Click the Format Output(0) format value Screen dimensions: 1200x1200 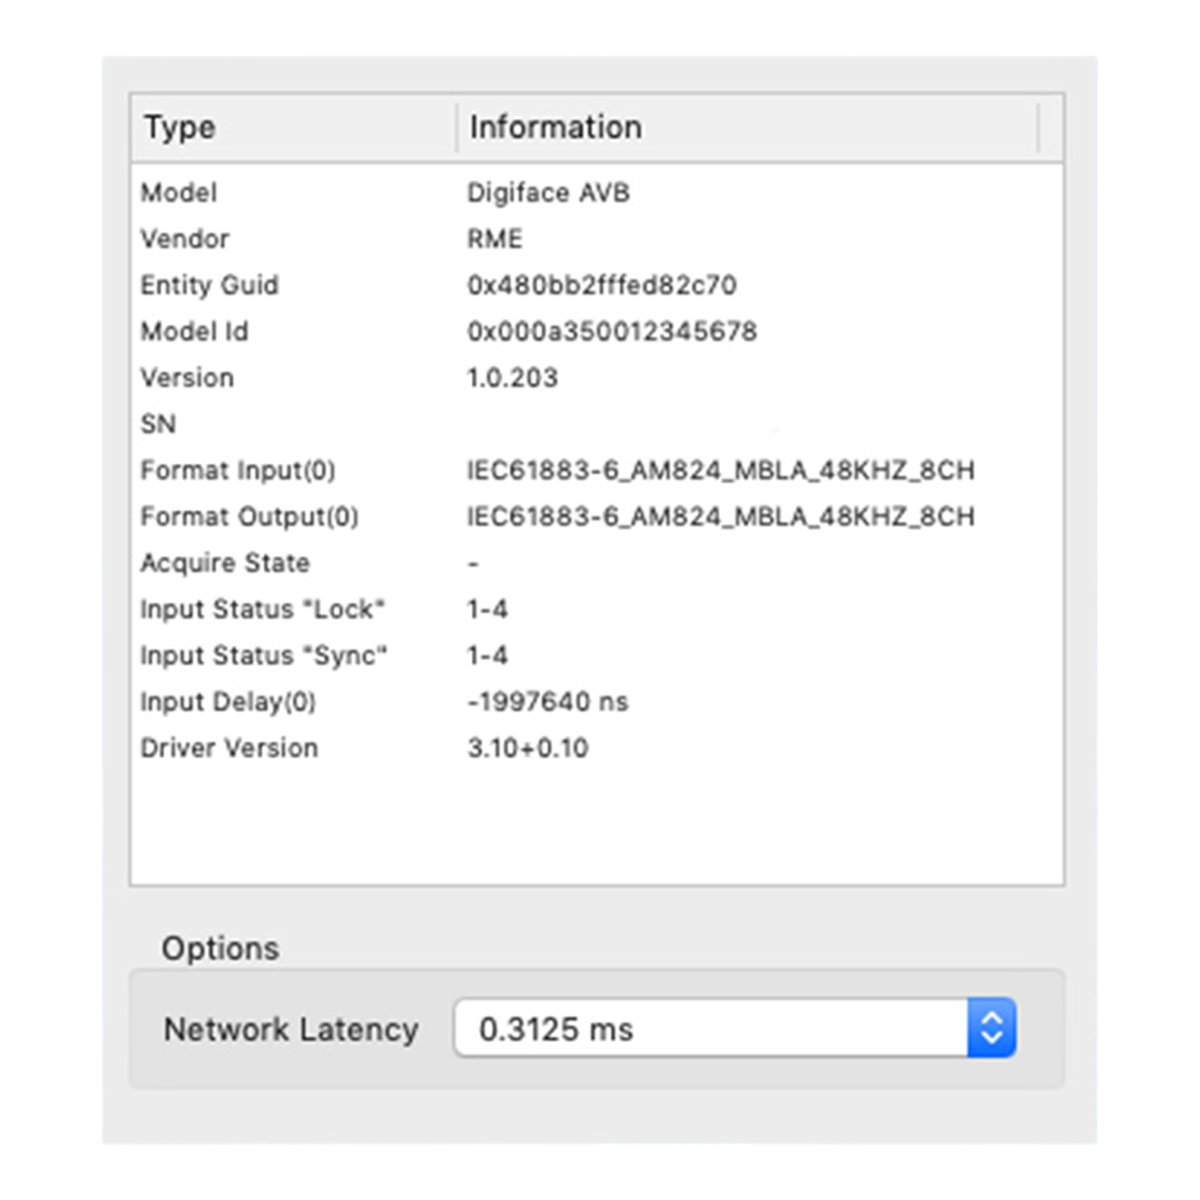tap(720, 517)
